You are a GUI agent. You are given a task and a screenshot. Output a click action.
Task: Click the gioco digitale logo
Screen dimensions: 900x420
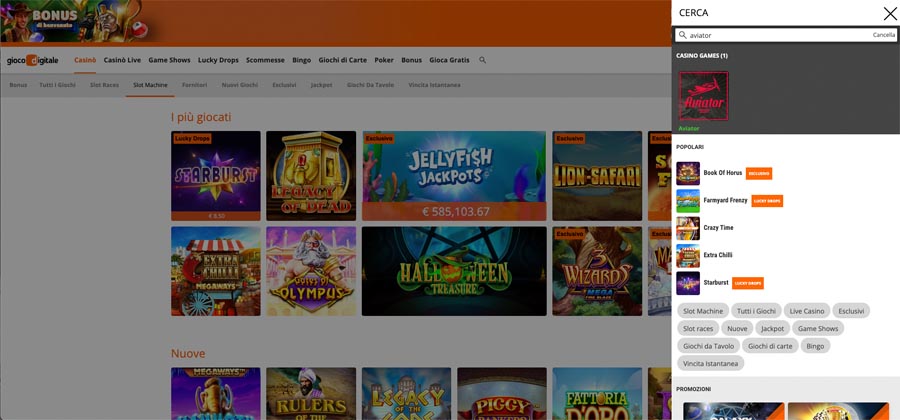click(x=32, y=60)
